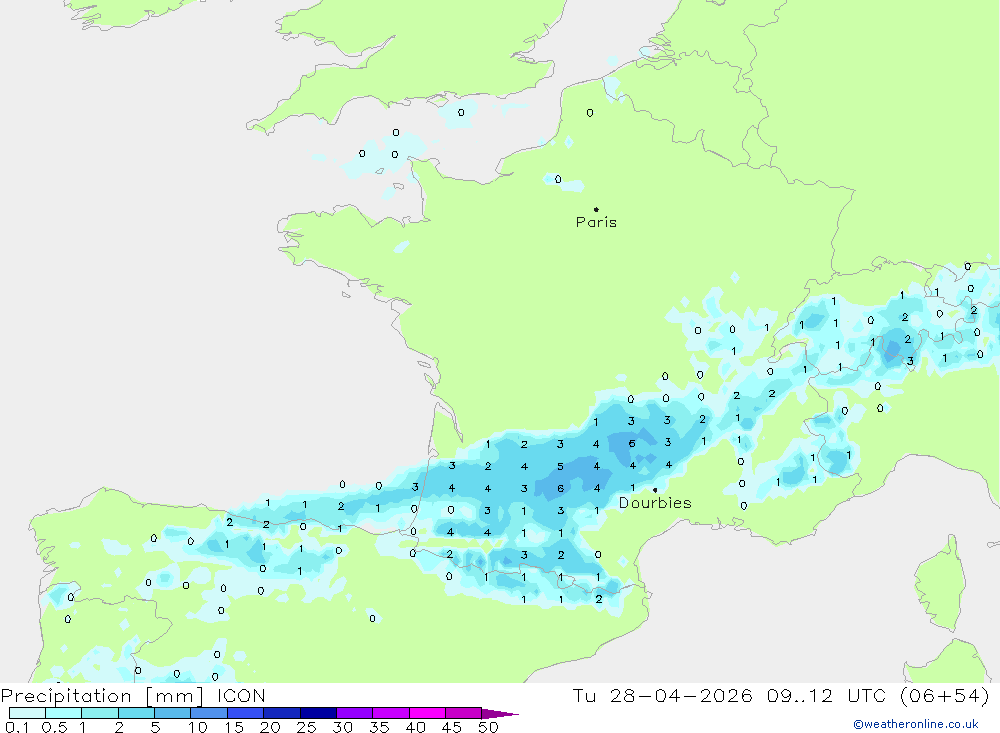Screen dimensions: 1000x733
Task: Pick the 35–40 mm legend swatch
Action: click(391, 713)
